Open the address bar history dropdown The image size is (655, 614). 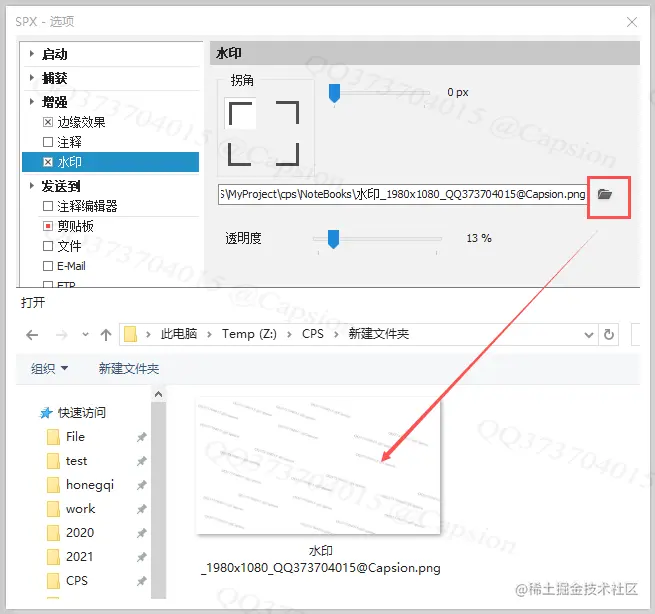[x=589, y=335]
